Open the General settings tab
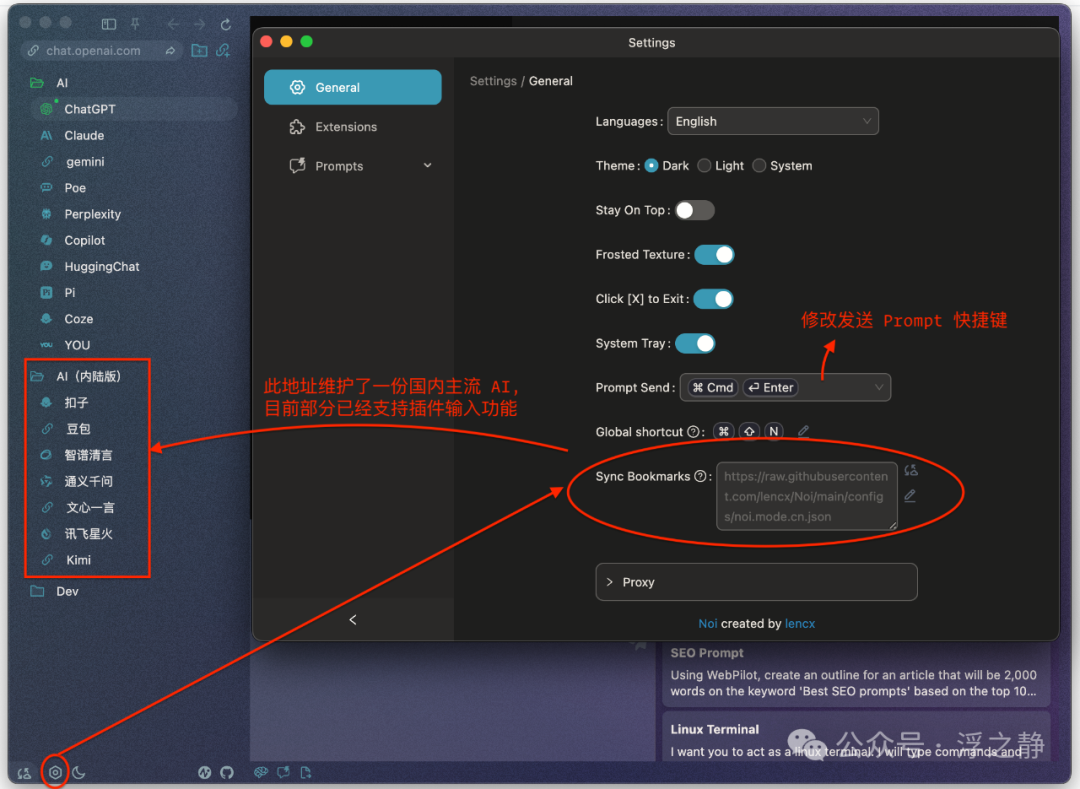This screenshot has width=1080, height=789. click(x=353, y=87)
